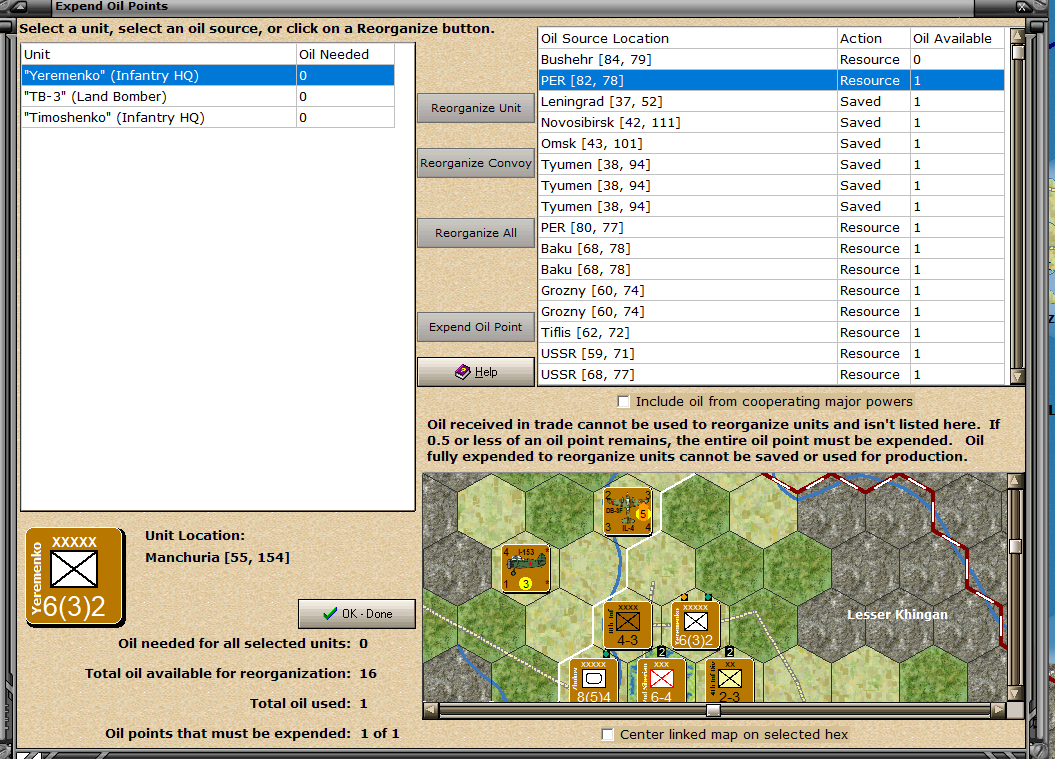Select "Timoshenko" (Infantry HQ) unit row
The height and width of the screenshot is (759, 1055).
point(208,117)
